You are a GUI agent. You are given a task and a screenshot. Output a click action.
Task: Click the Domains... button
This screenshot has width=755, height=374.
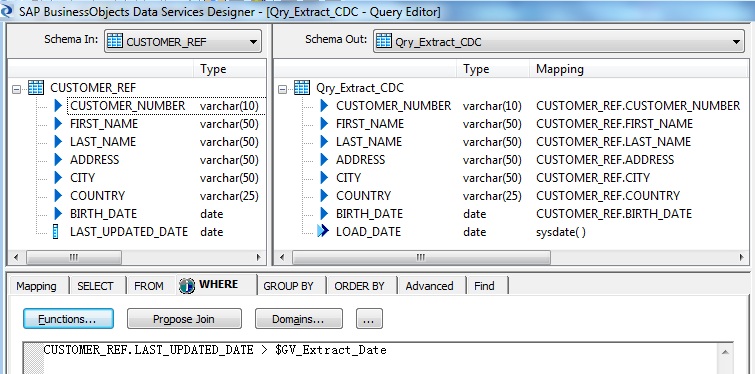pos(299,319)
